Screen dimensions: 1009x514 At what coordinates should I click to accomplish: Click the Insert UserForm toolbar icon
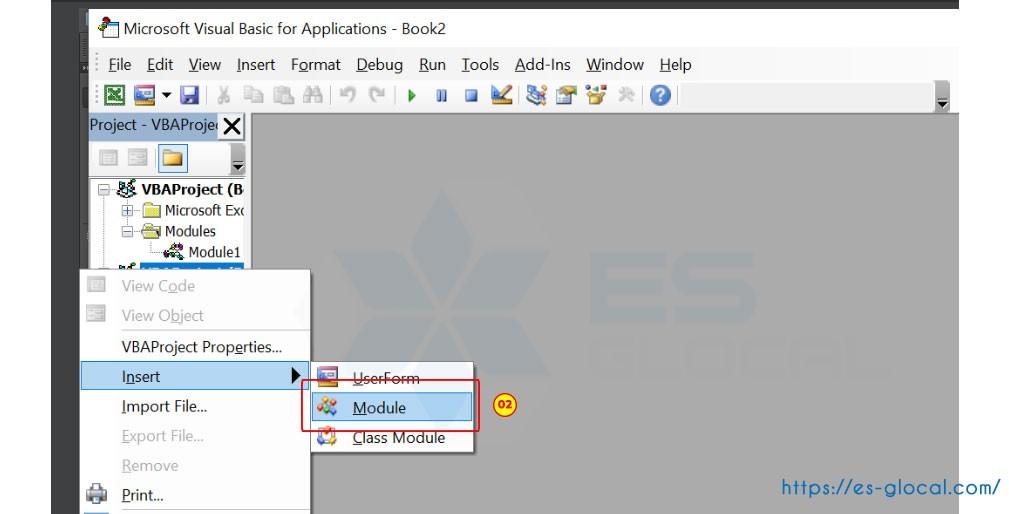pyautogui.click(x=144, y=95)
